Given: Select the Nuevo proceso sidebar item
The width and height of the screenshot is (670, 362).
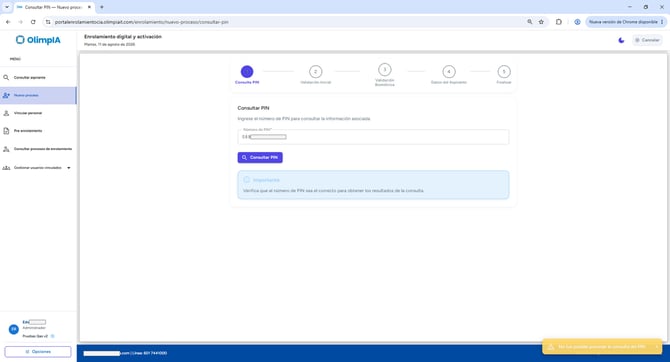Looking at the screenshot, I should coord(38,95).
